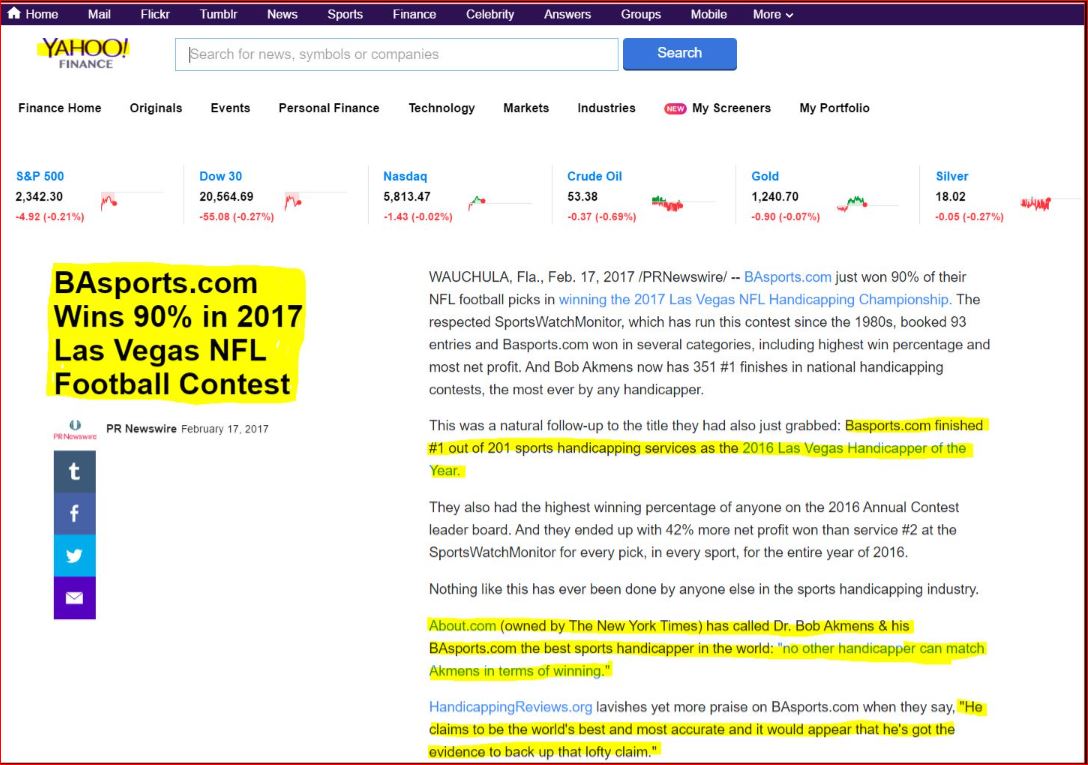Screen dimensions: 1088x765
Task: Follow the About.com link
Action: pyautogui.click(x=462, y=626)
